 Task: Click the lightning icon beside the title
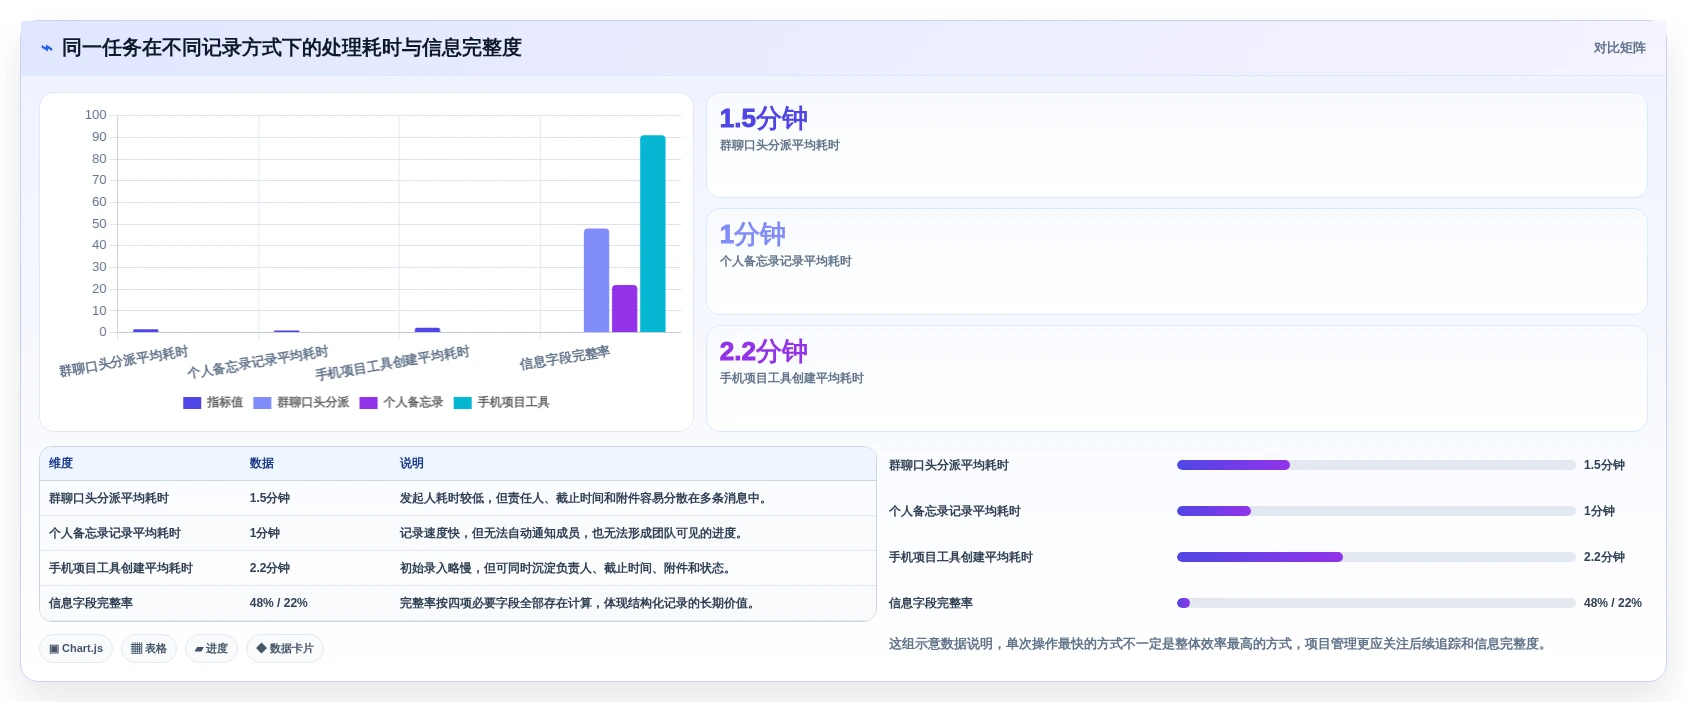click(x=46, y=48)
